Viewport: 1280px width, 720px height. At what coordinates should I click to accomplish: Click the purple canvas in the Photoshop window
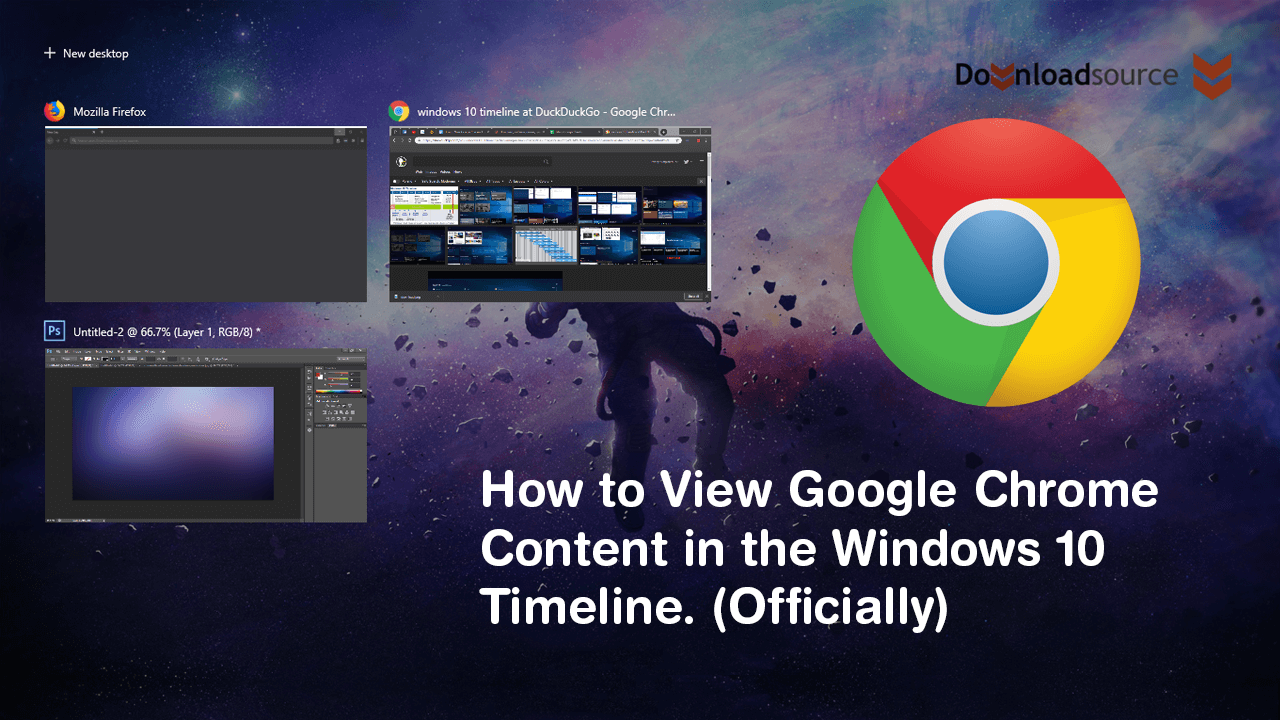(x=173, y=443)
